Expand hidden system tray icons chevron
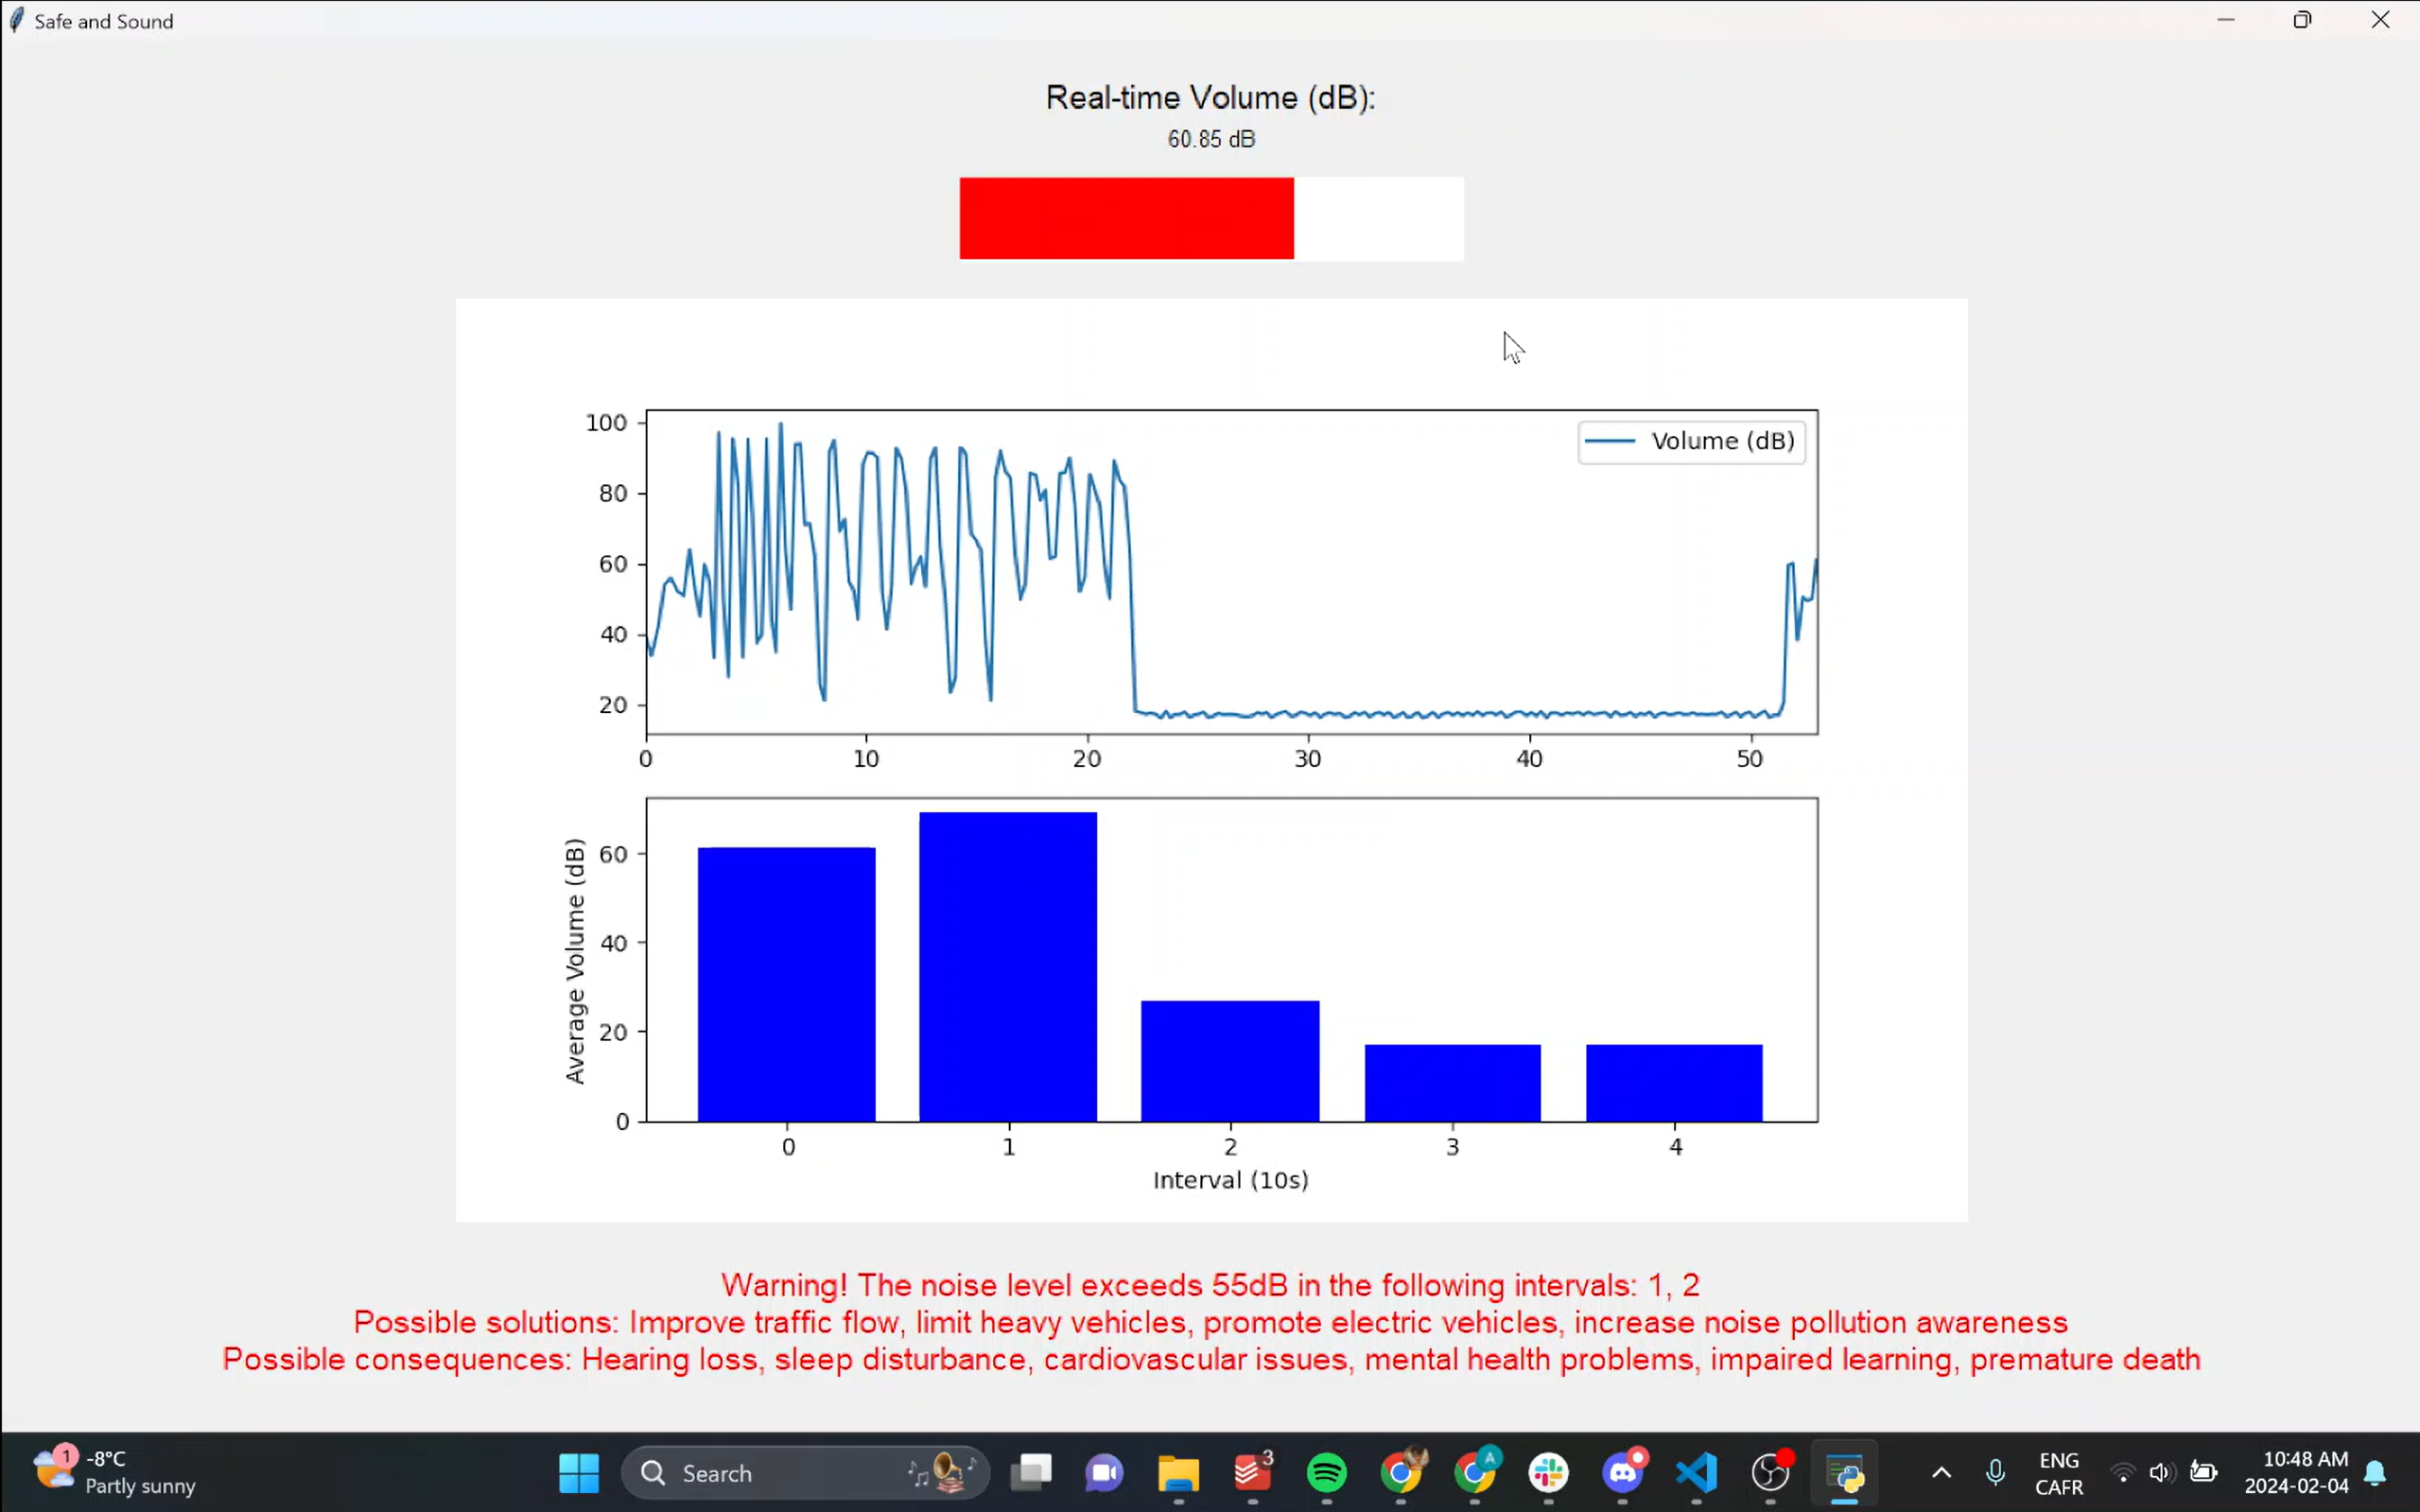Viewport: 2420px width, 1512px height. pyautogui.click(x=1941, y=1473)
